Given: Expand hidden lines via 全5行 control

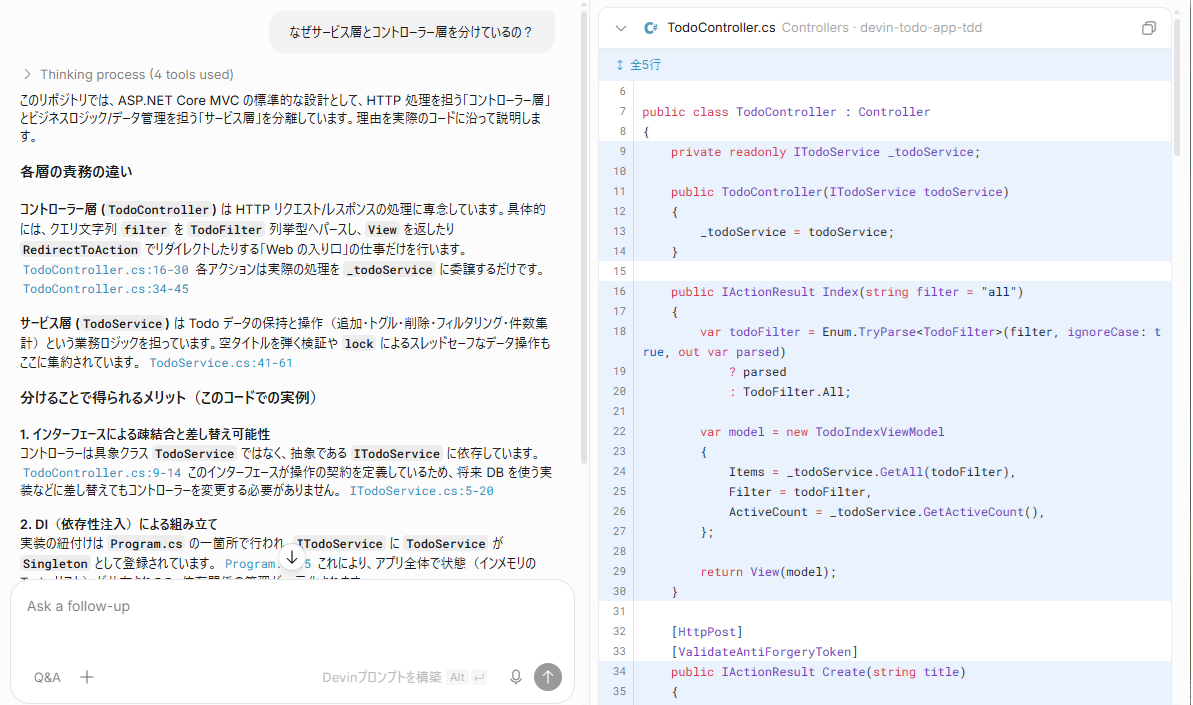Looking at the screenshot, I should tap(638, 65).
